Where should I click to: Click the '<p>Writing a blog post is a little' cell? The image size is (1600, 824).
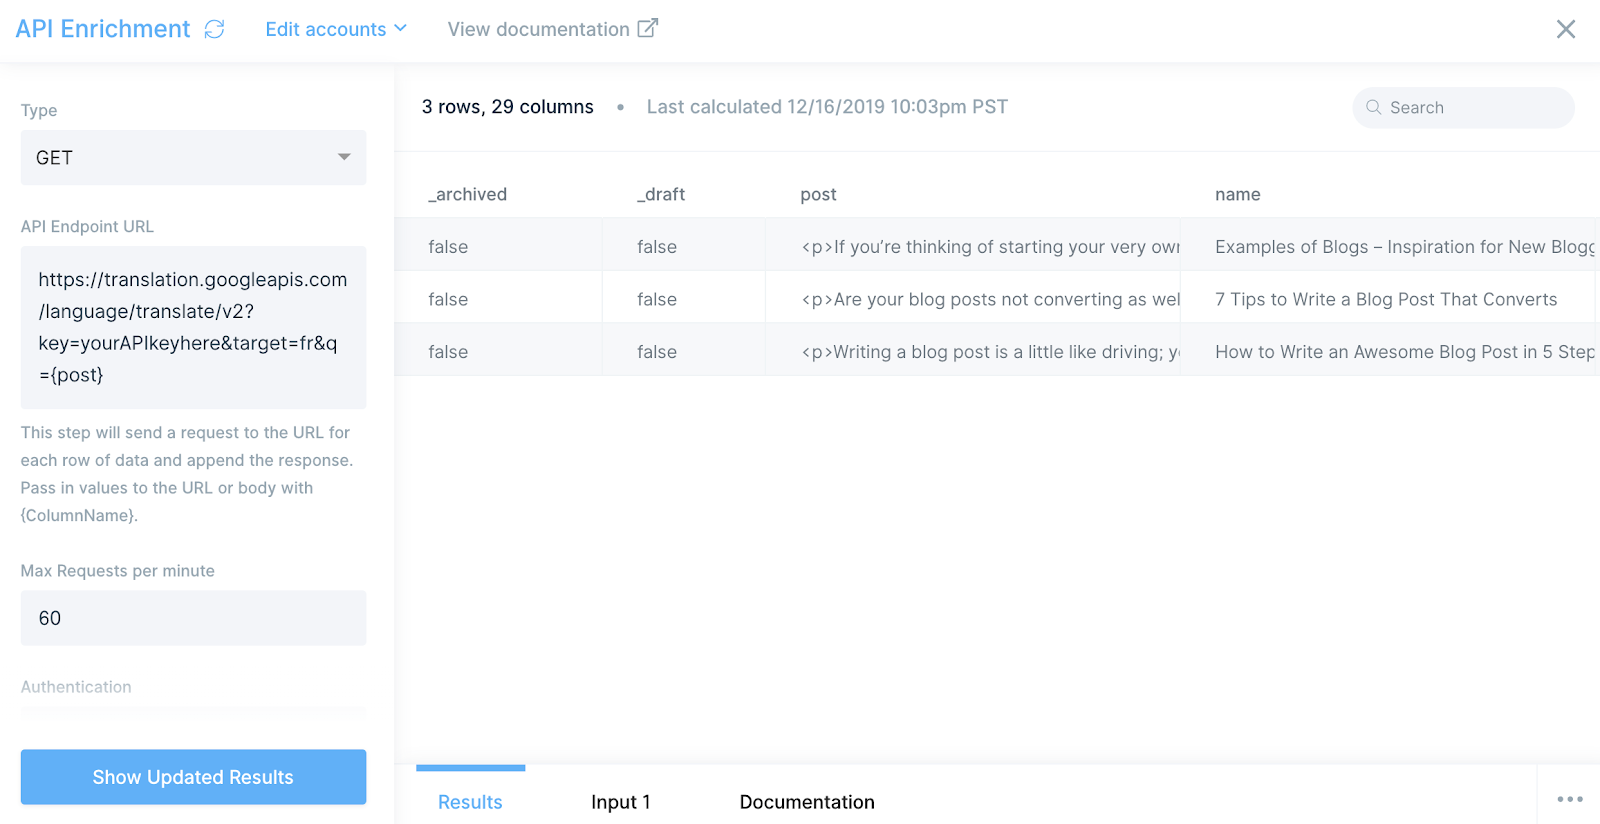point(973,351)
